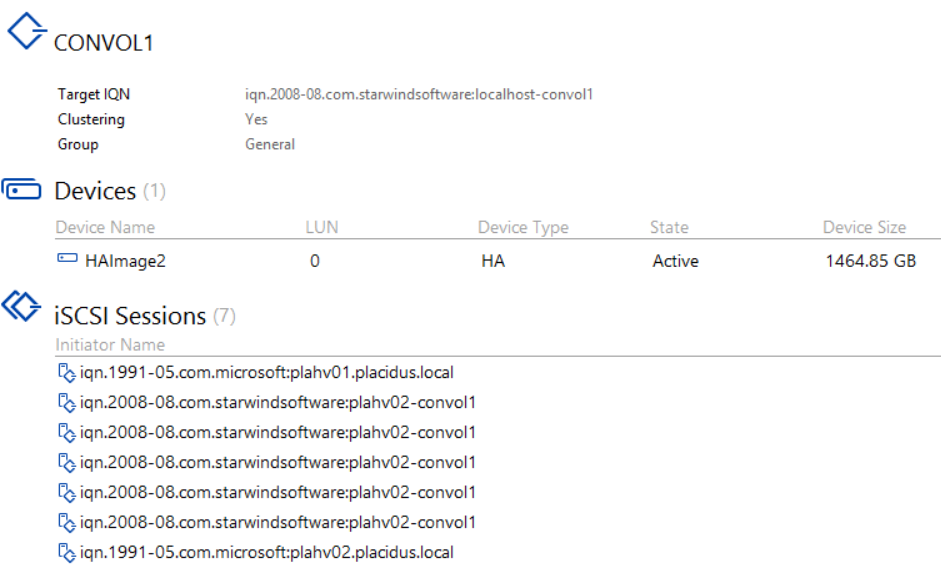Select the HAImage2 device name
The width and height of the screenshot is (941, 571).
click(x=125, y=261)
